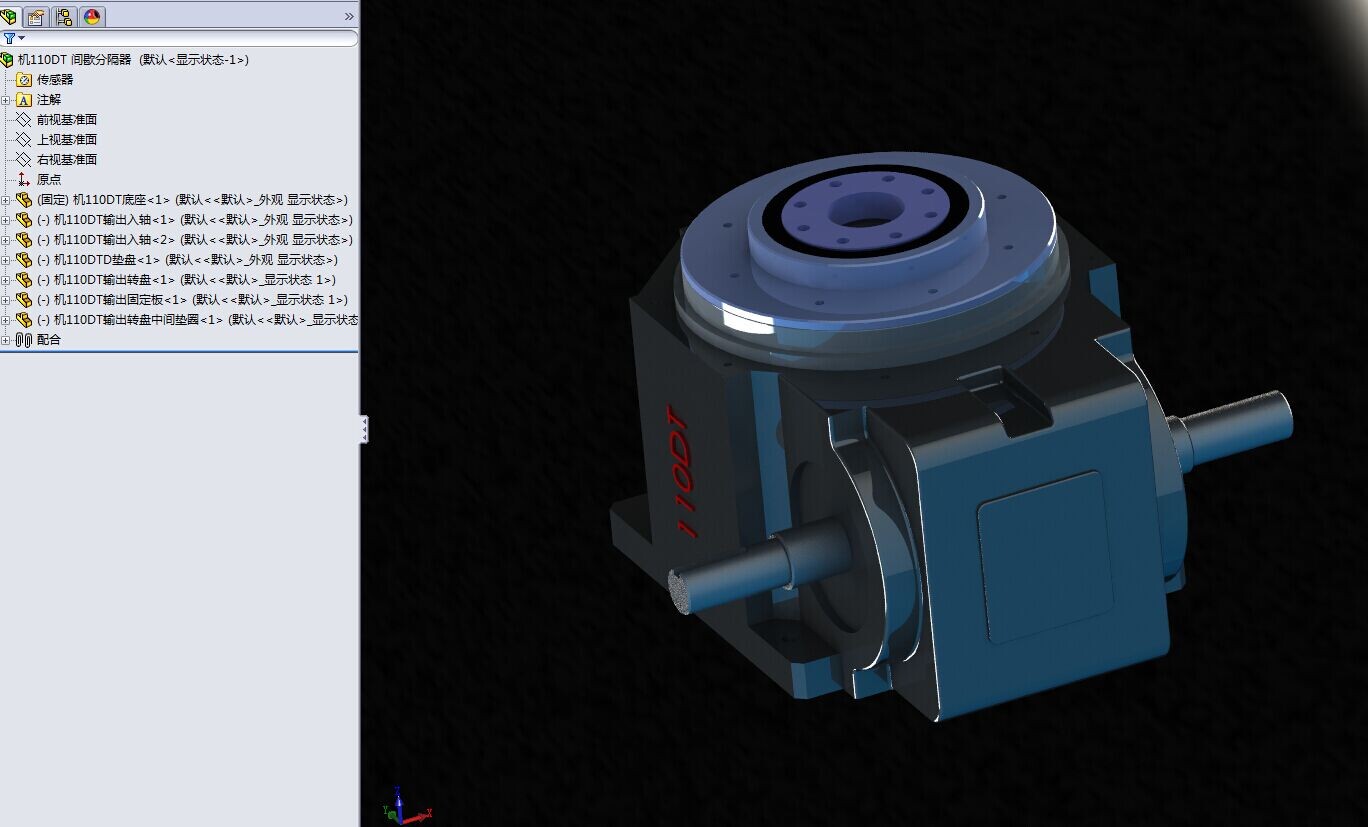Click inside the feature tree filter field

tap(190, 38)
